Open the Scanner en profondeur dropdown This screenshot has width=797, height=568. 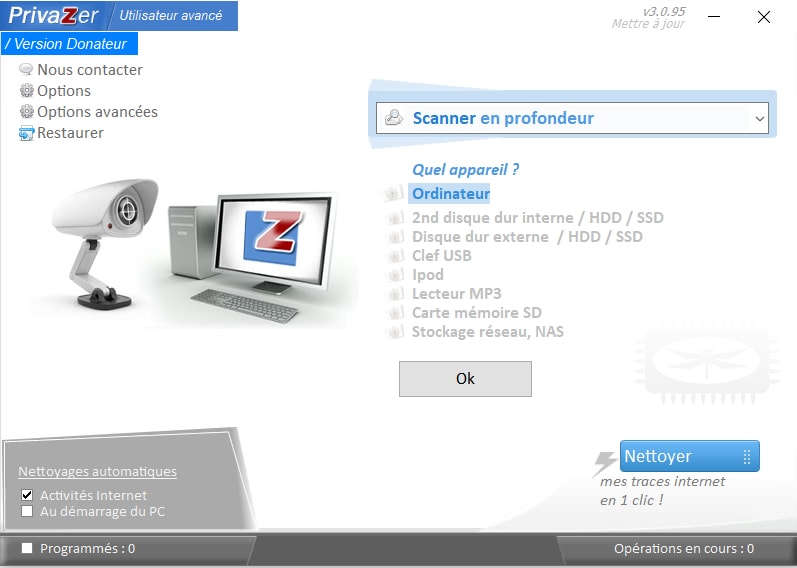coord(572,118)
